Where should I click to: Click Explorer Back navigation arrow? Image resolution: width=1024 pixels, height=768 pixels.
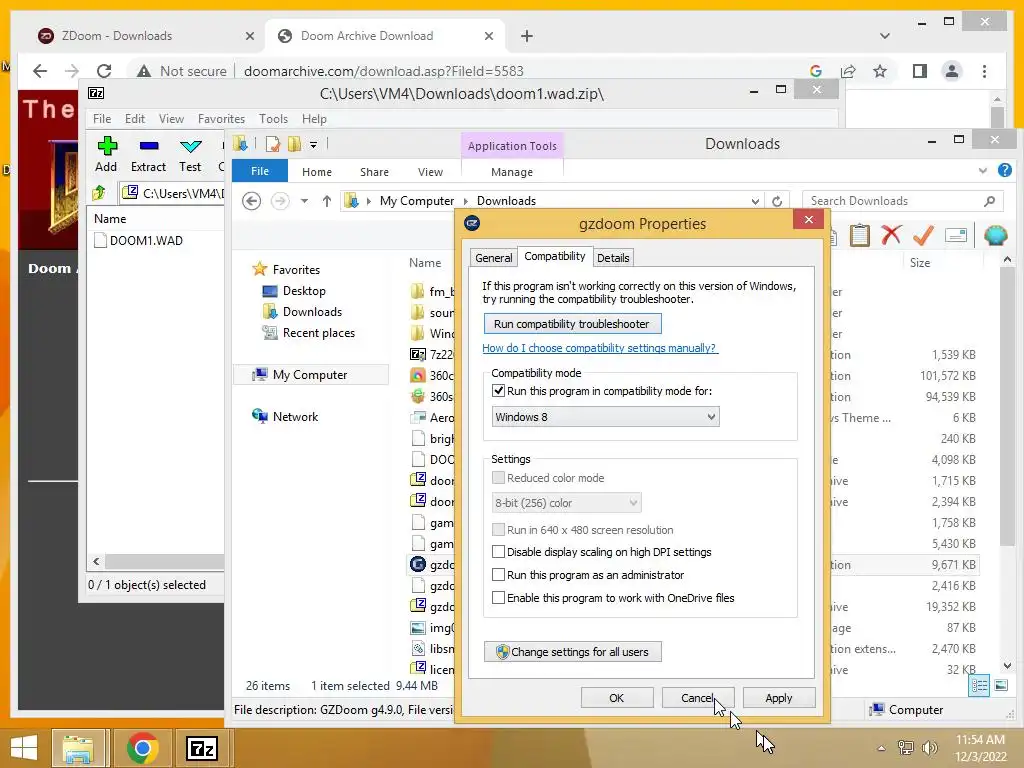coord(251,200)
